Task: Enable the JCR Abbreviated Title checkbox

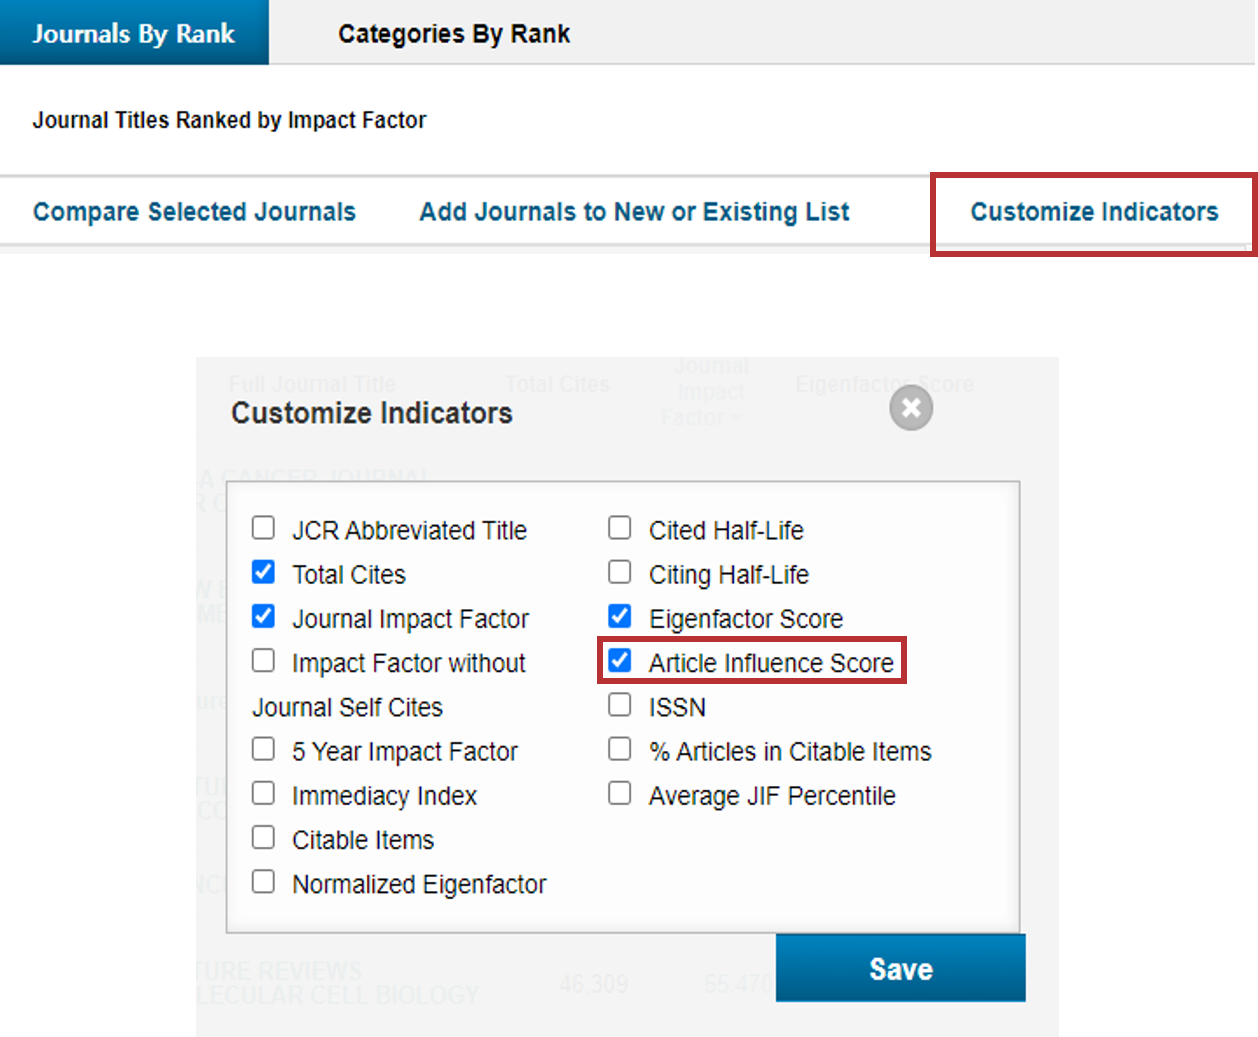Action: pyautogui.click(x=263, y=528)
